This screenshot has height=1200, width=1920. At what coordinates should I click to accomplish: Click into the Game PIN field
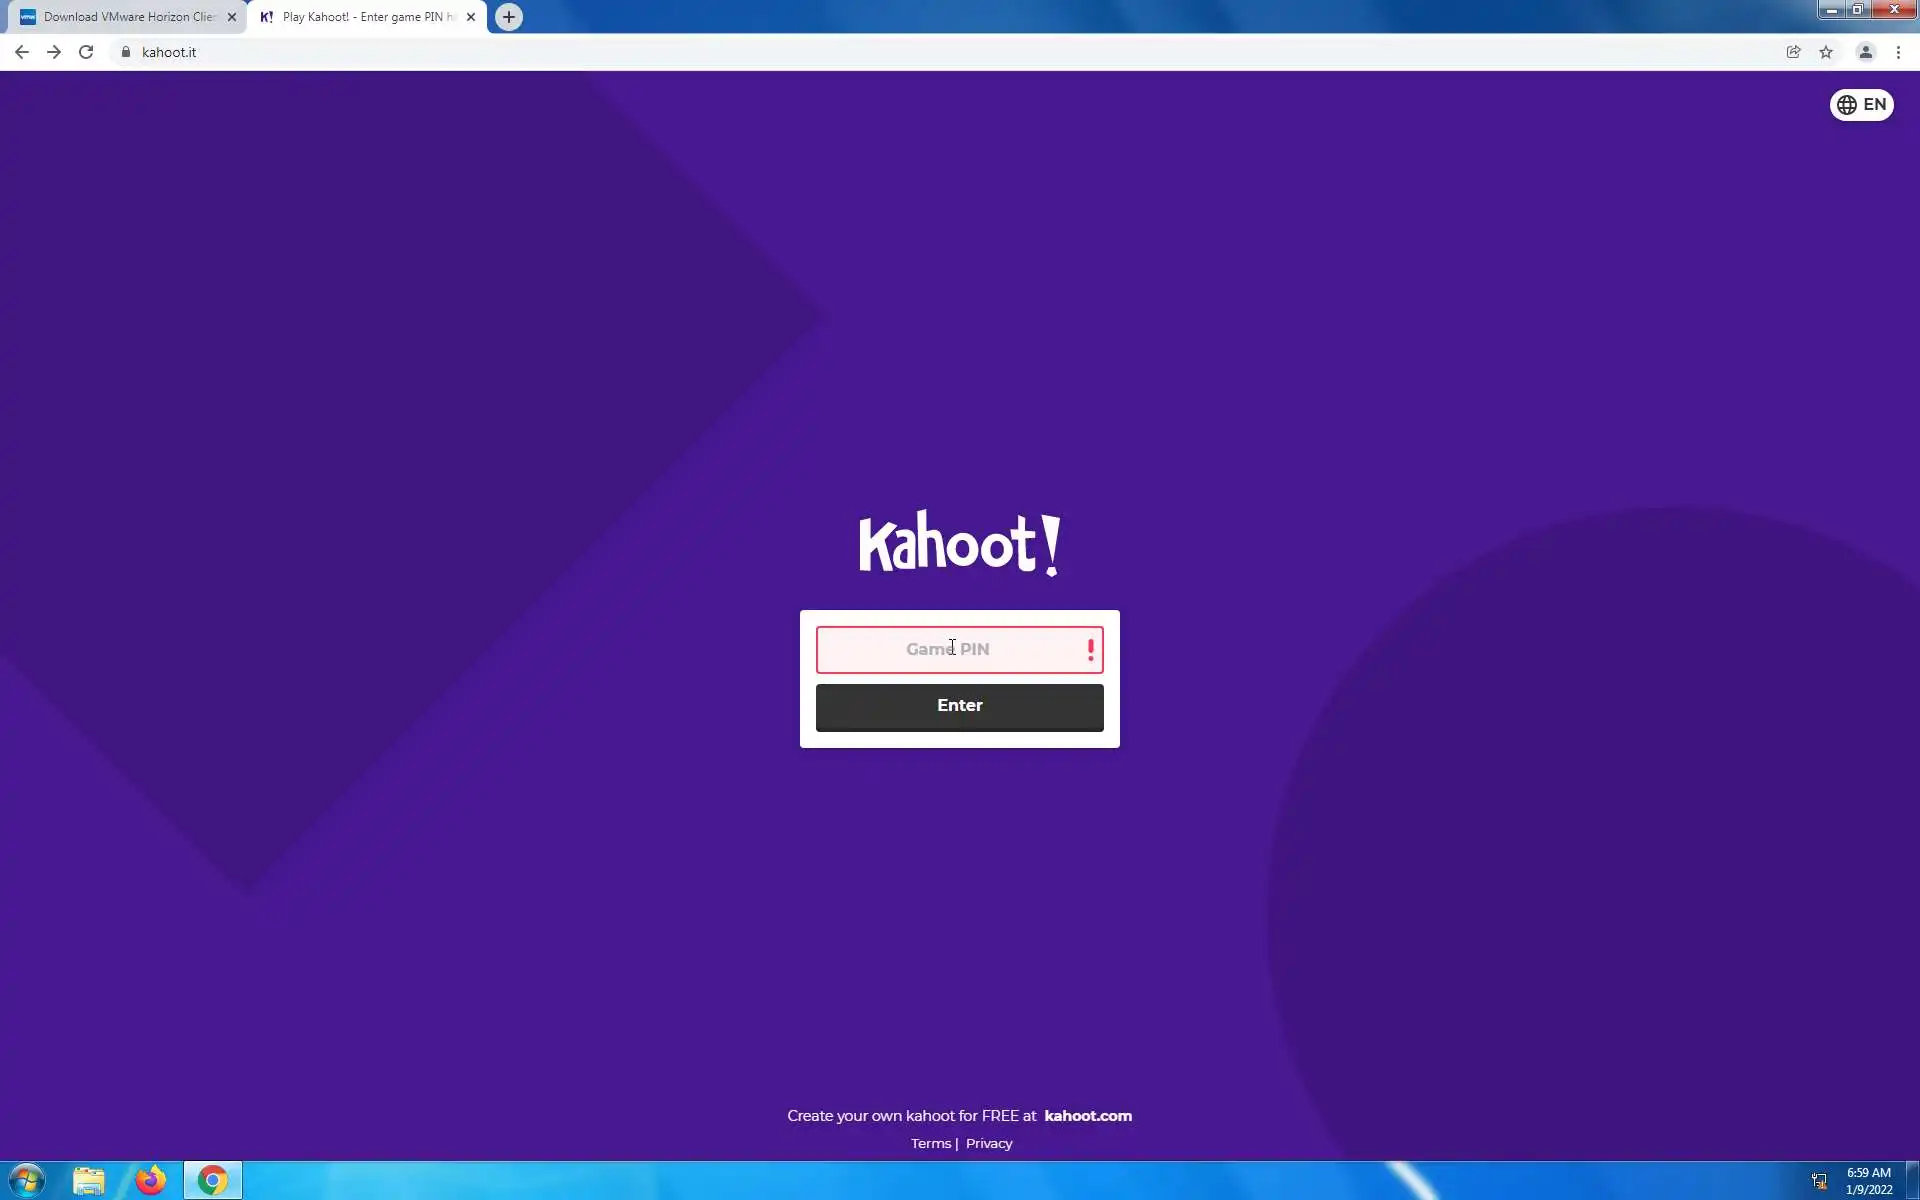pos(948,650)
